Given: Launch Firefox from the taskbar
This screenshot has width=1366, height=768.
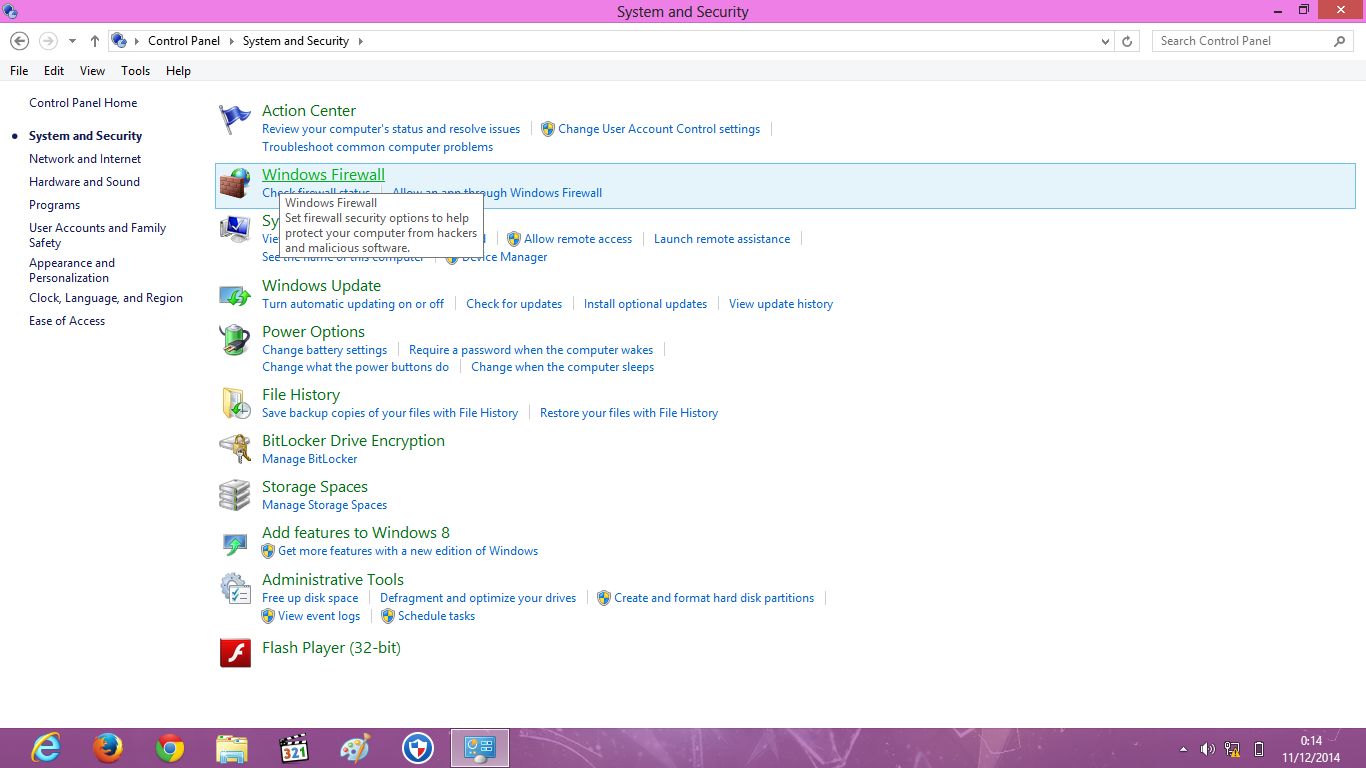Looking at the screenshot, I should (x=108, y=748).
